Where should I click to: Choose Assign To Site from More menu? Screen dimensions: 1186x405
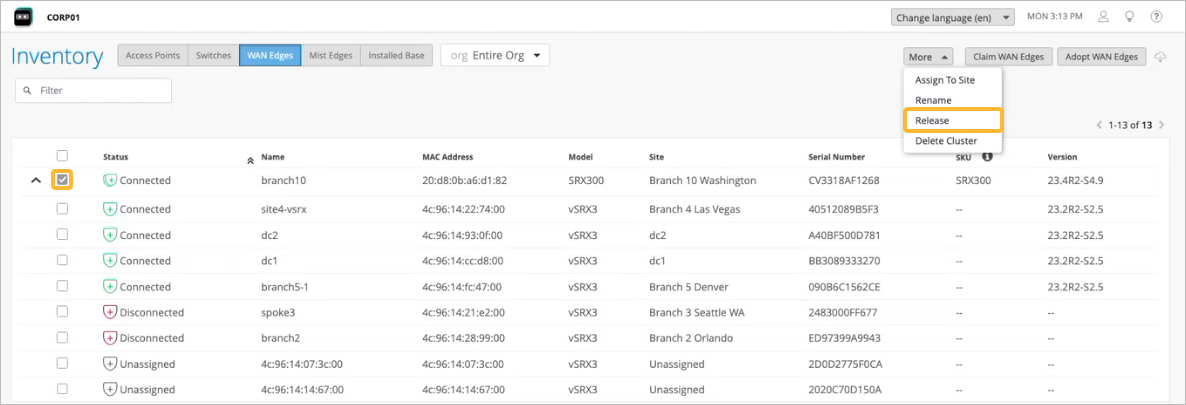(952, 79)
